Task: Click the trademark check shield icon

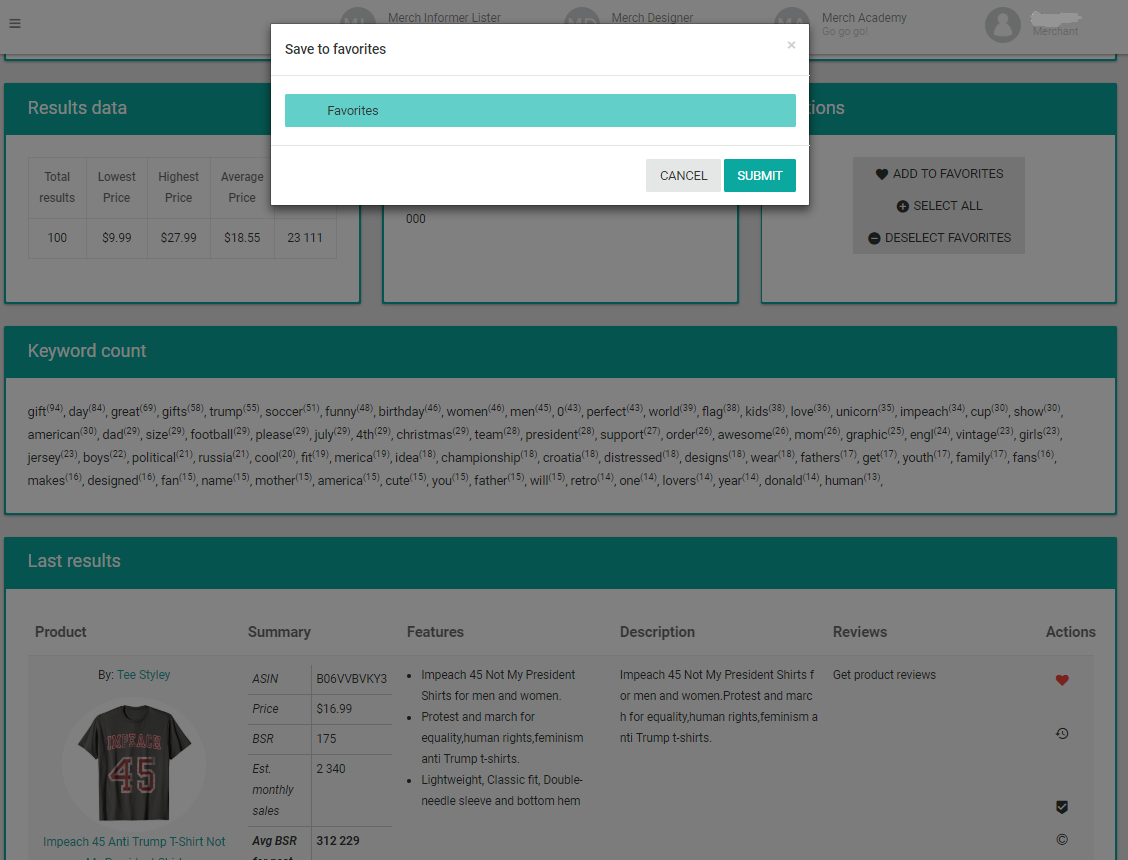Action: 1062,807
